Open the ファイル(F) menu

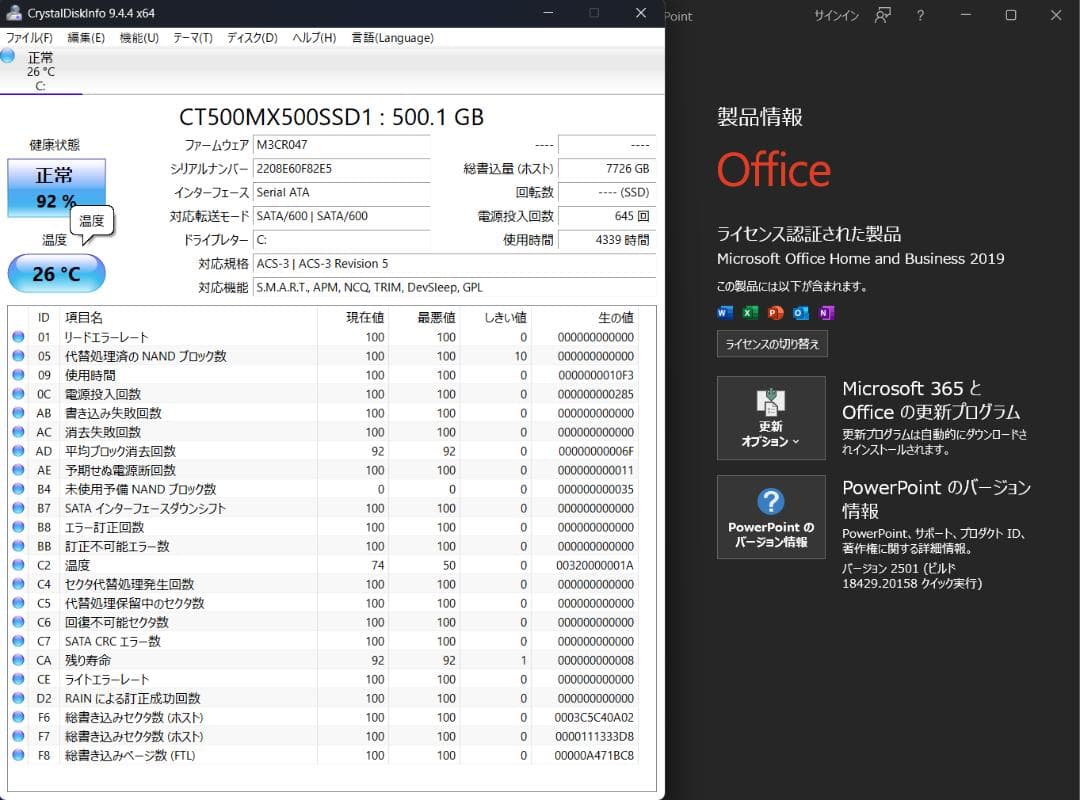click(x=29, y=37)
